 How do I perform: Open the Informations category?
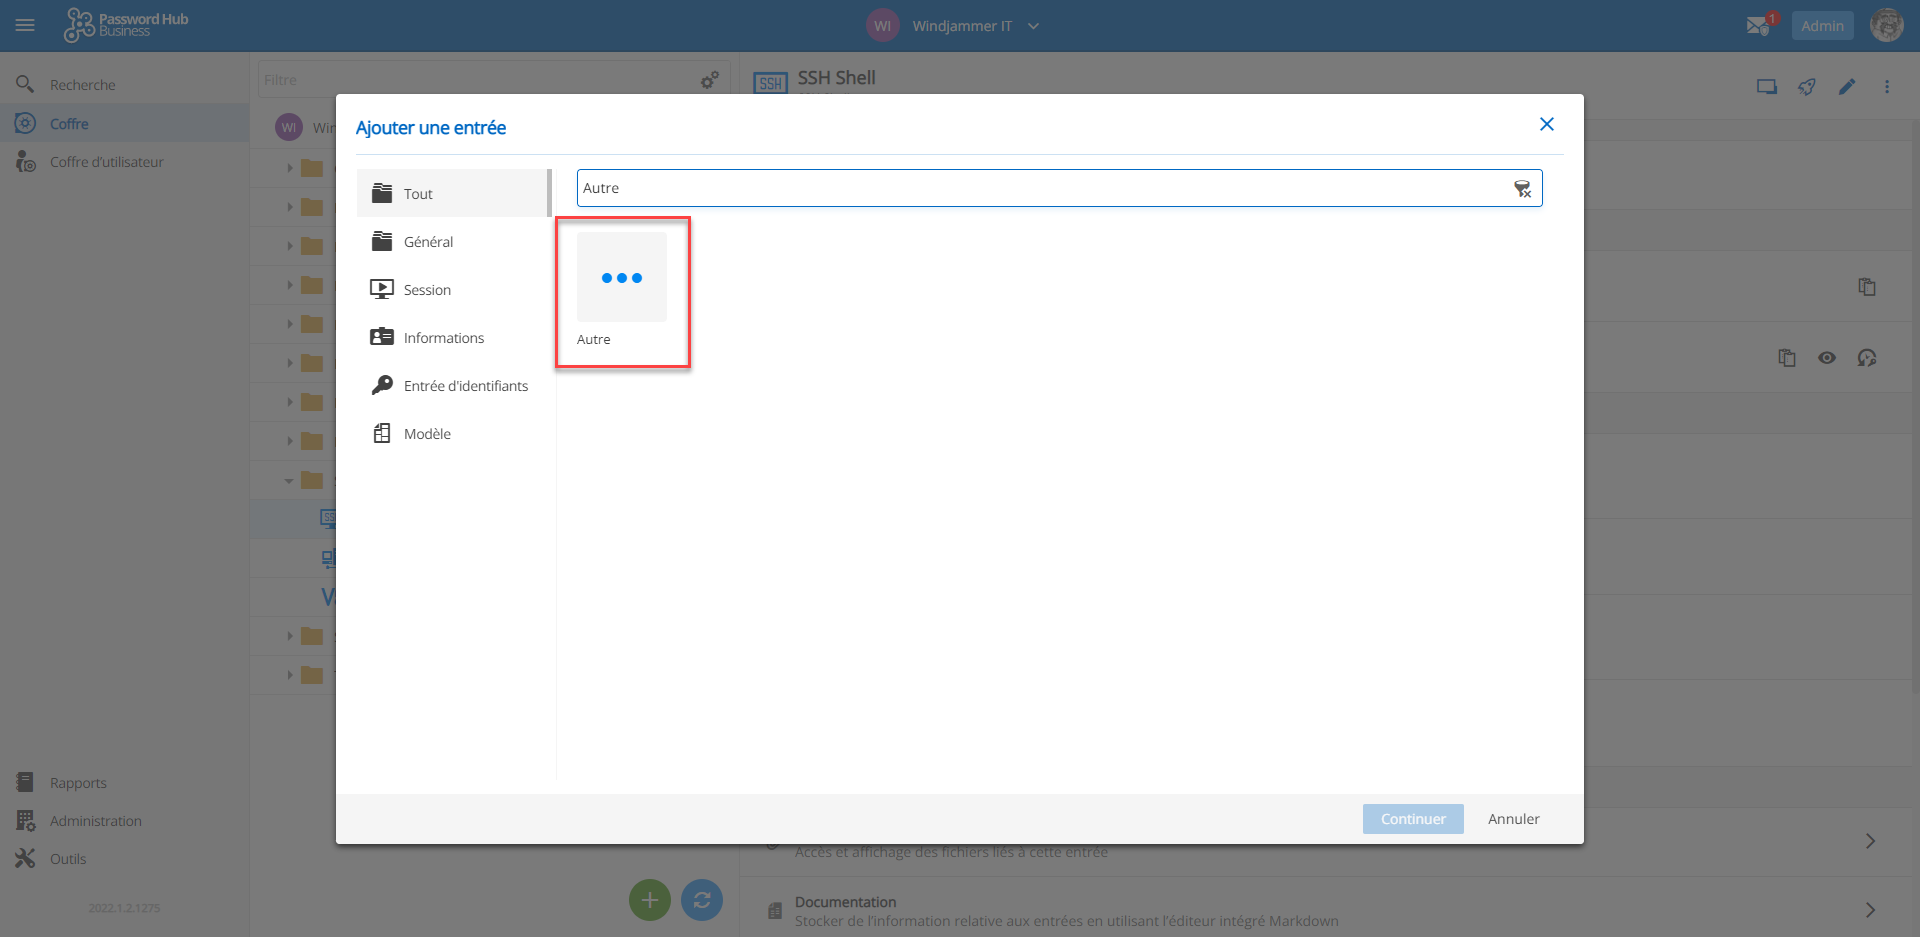(453, 338)
